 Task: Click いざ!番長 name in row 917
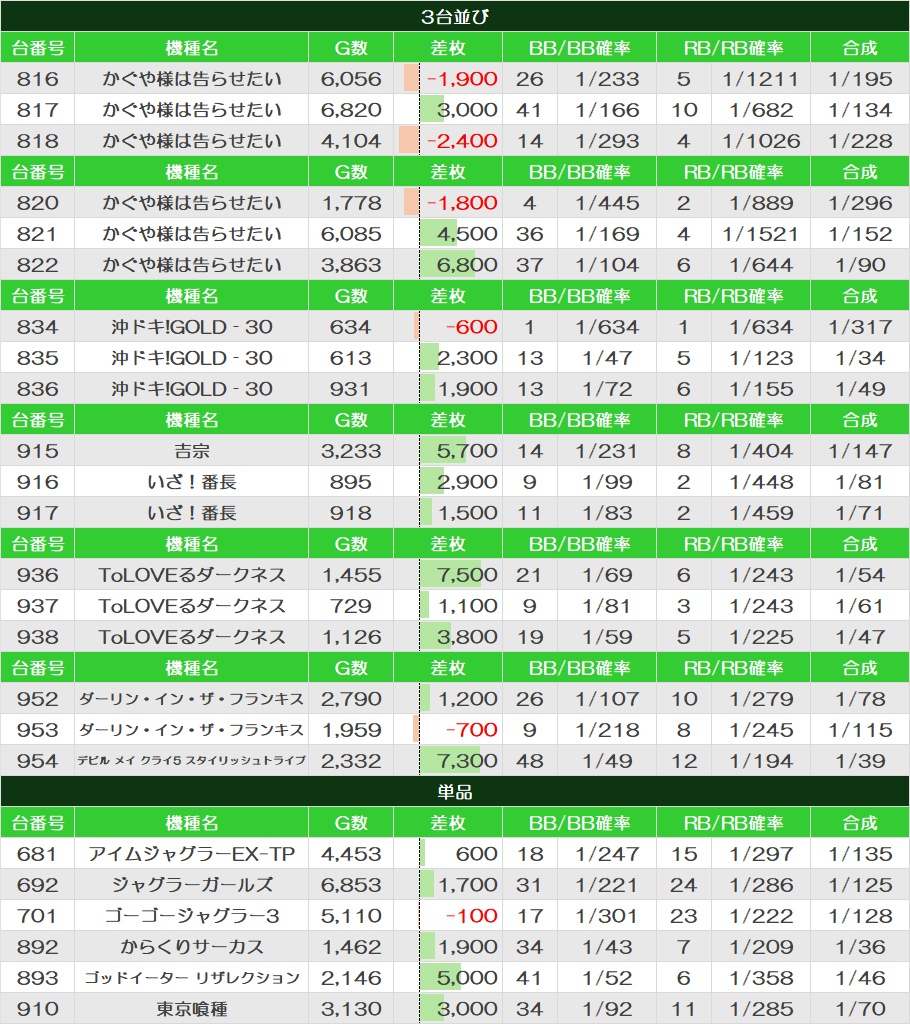pos(191,513)
